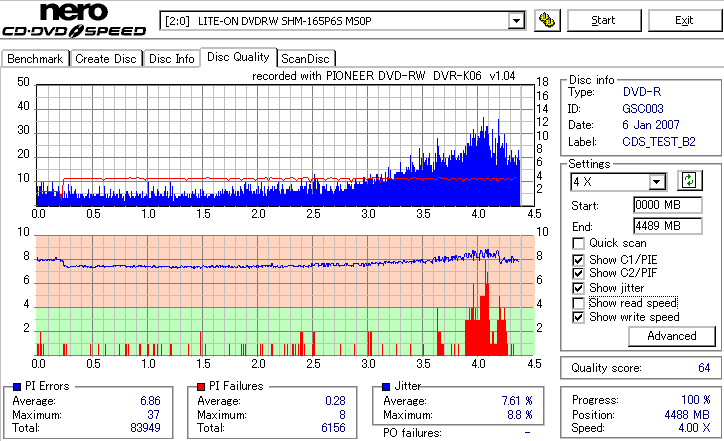Enable the Quick scan checkbox
Viewport: 724px width, 441px height.
[578, 243]
